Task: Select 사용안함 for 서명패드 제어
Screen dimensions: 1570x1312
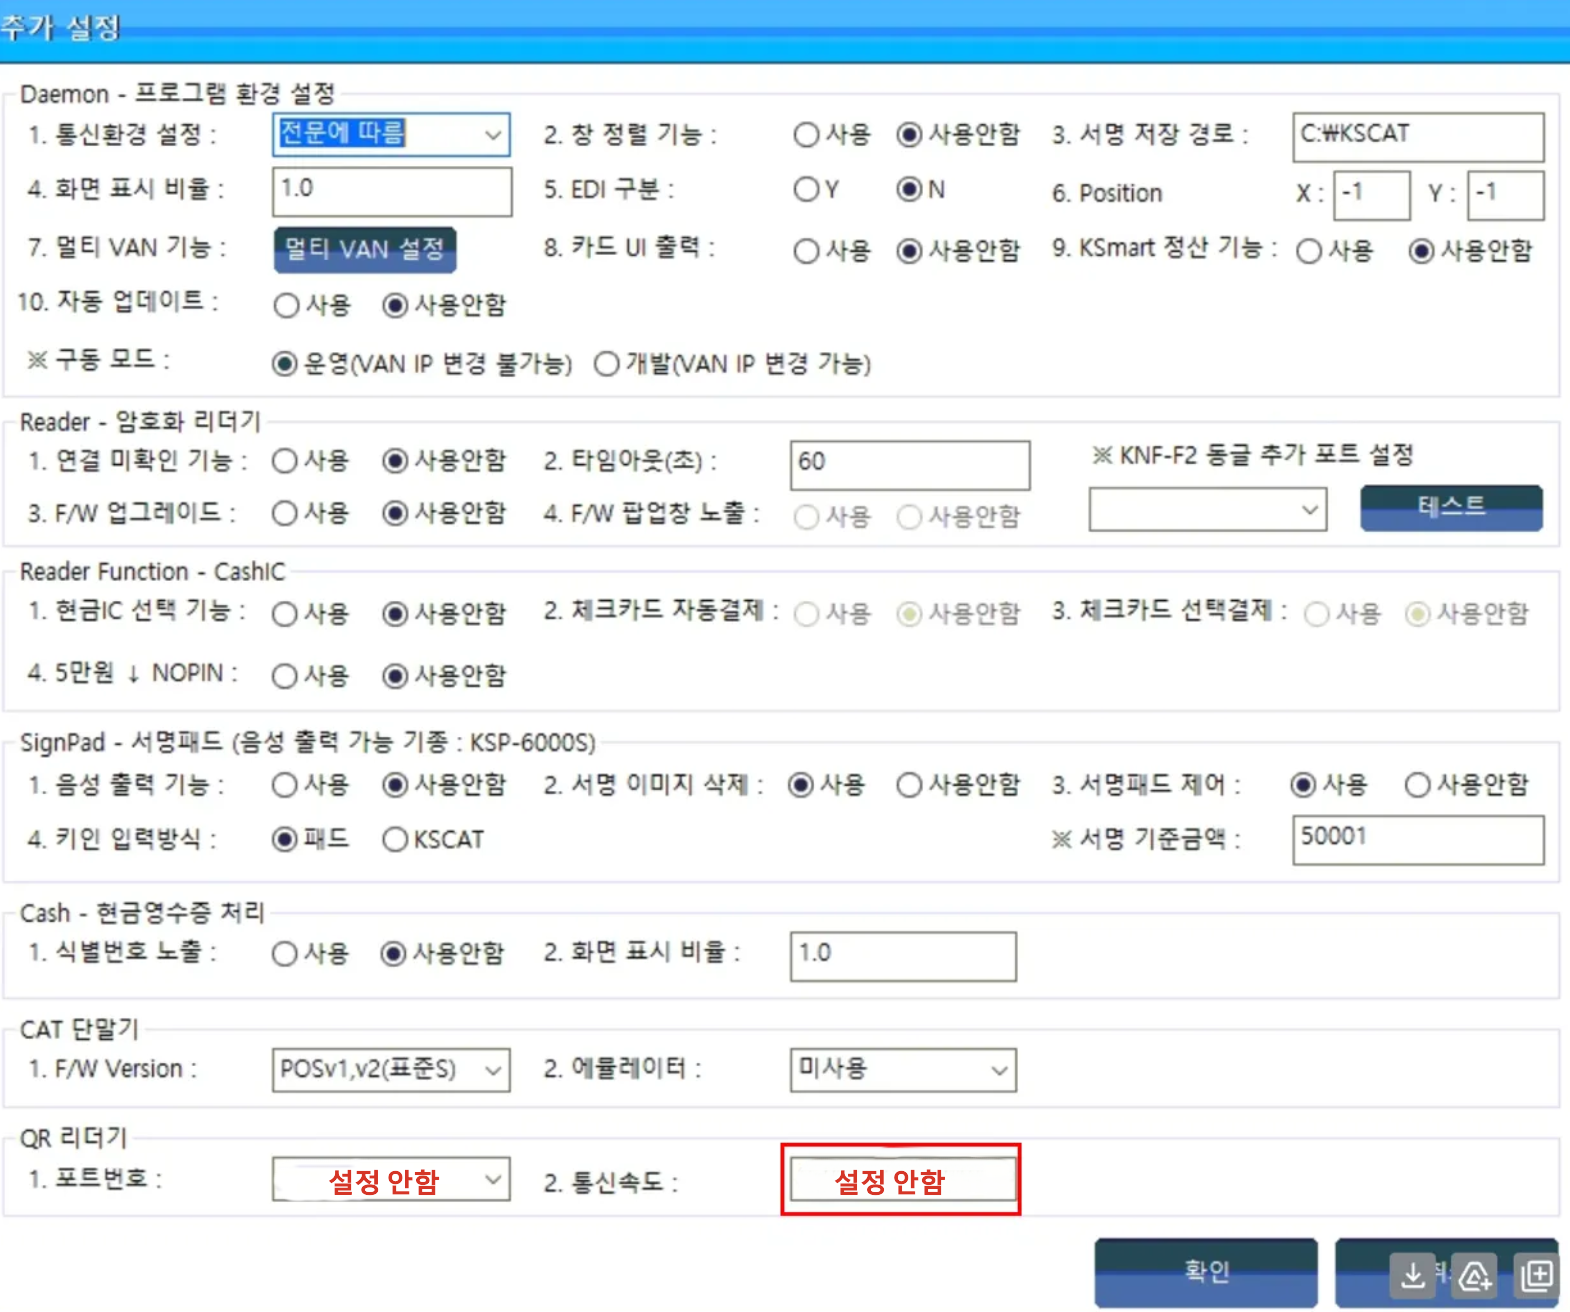Action: click(1467, 785)
